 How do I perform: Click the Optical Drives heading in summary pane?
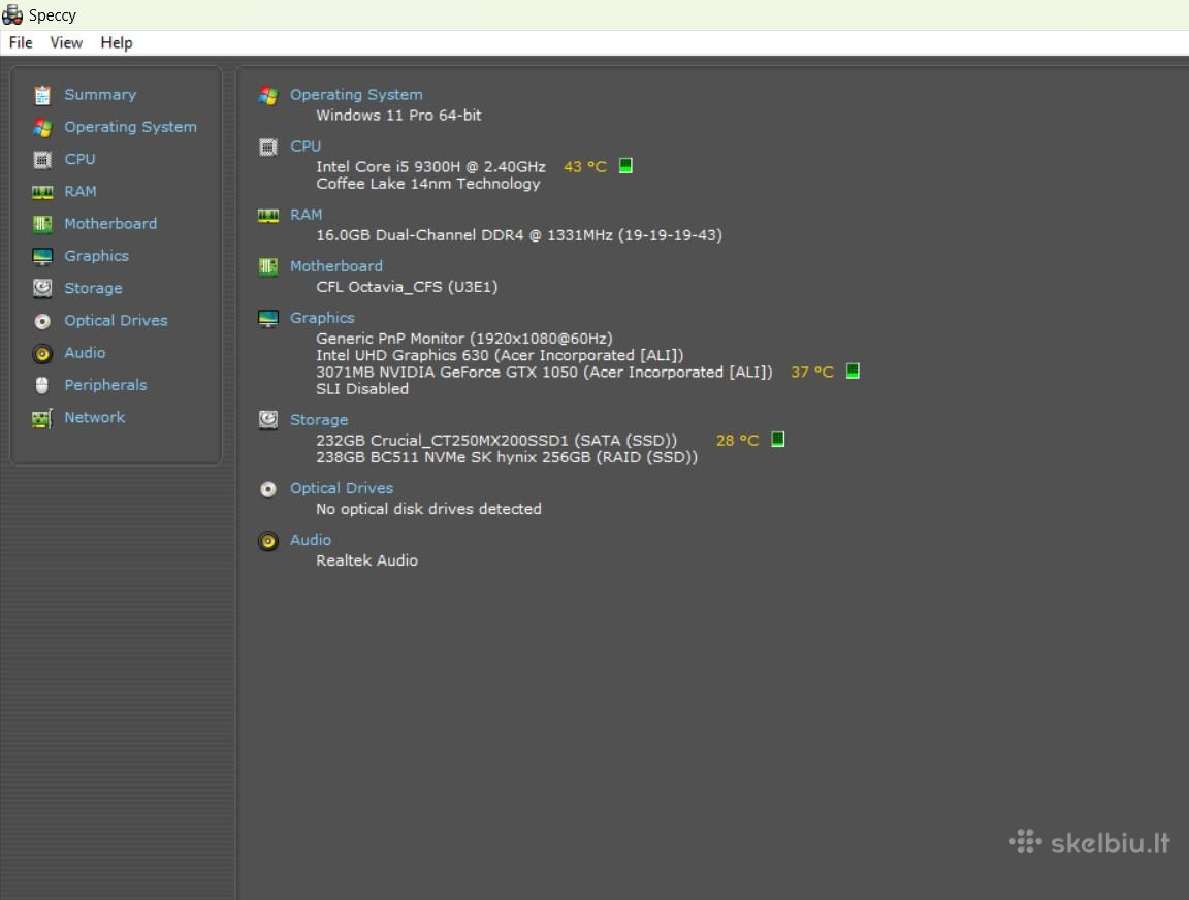tap(342, 488)
